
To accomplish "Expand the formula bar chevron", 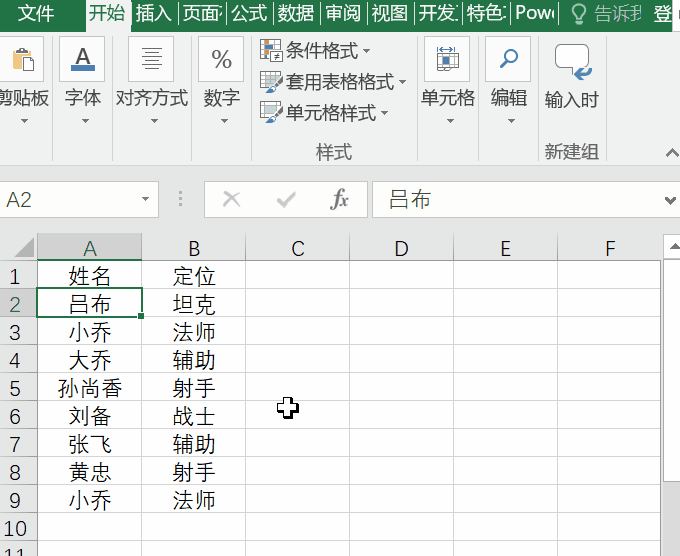I will point(670,200).
